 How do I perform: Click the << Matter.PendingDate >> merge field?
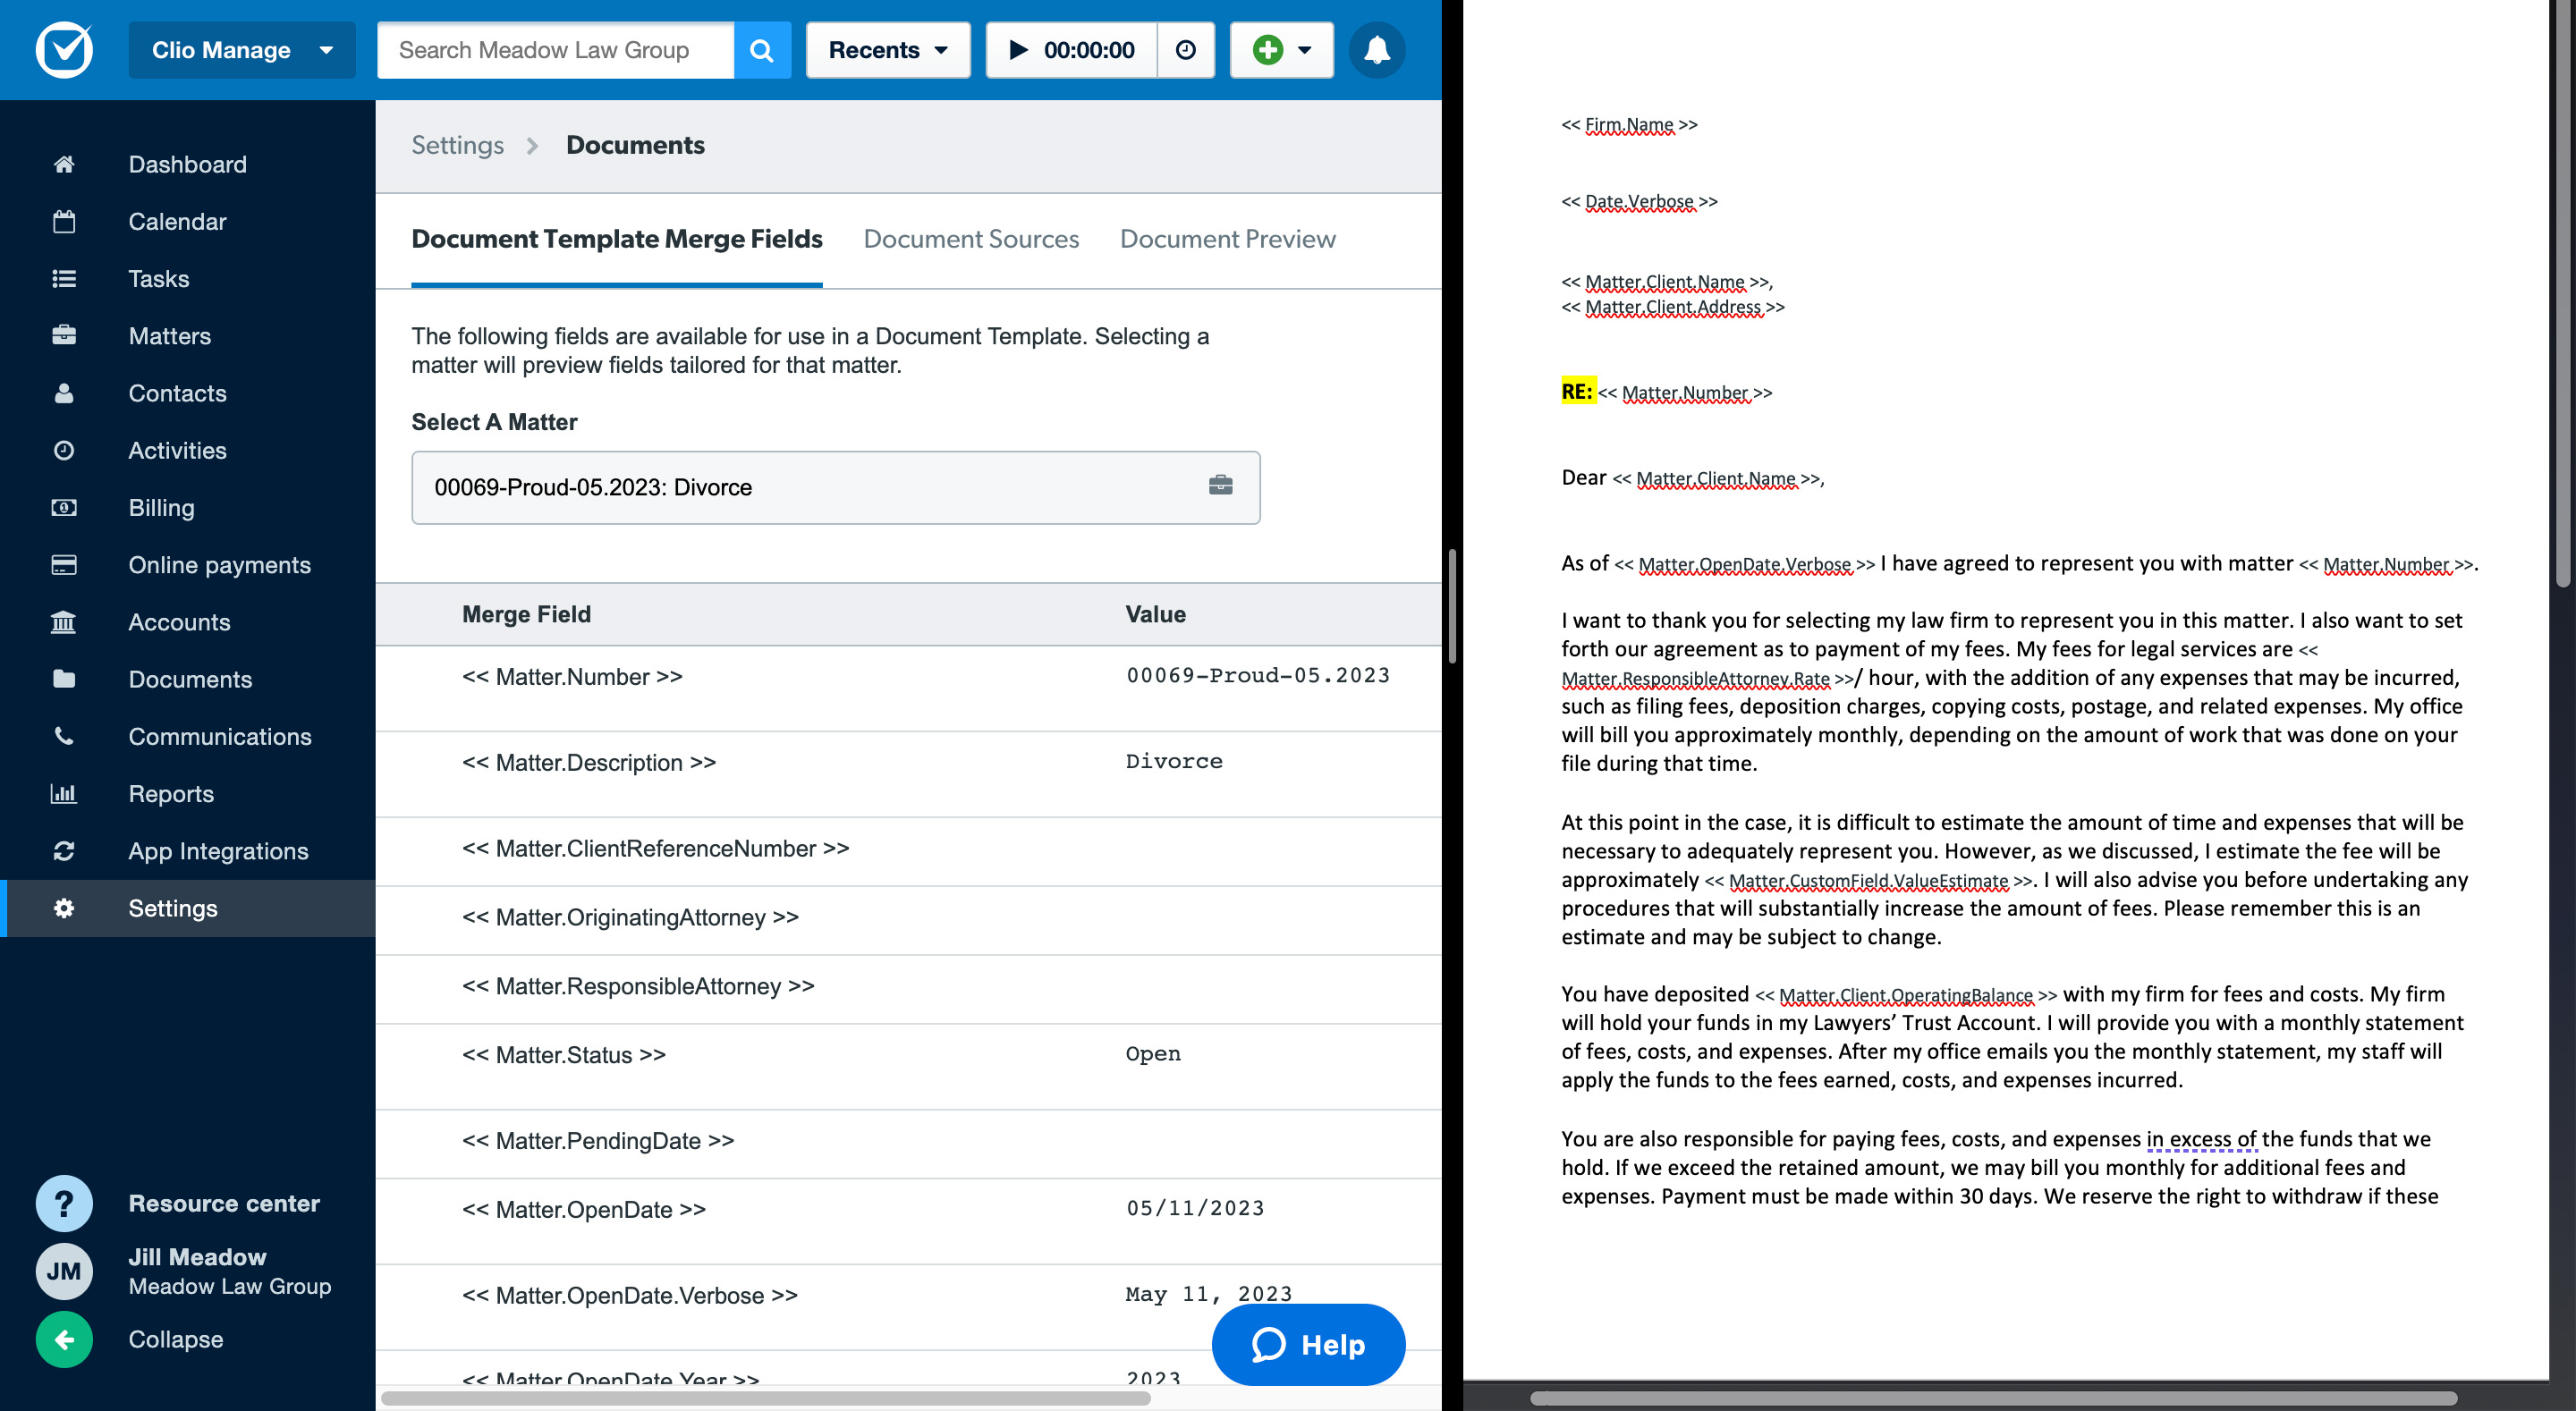coord(598,1141)
